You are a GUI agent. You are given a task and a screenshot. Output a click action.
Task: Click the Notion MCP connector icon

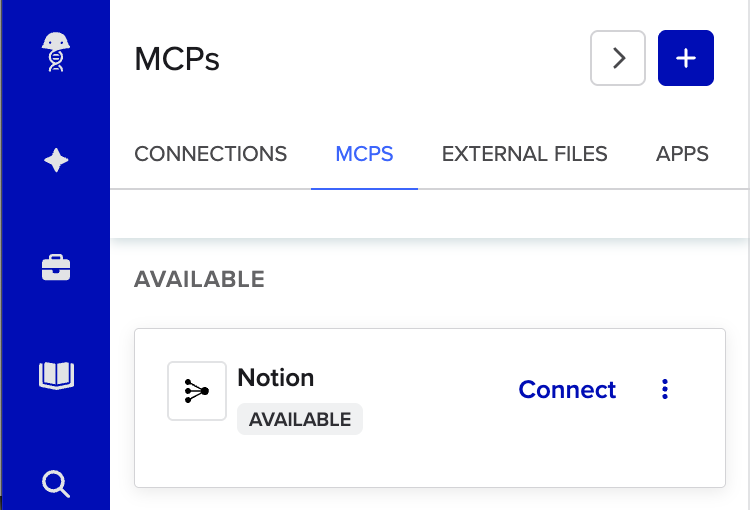pos(197,391)
